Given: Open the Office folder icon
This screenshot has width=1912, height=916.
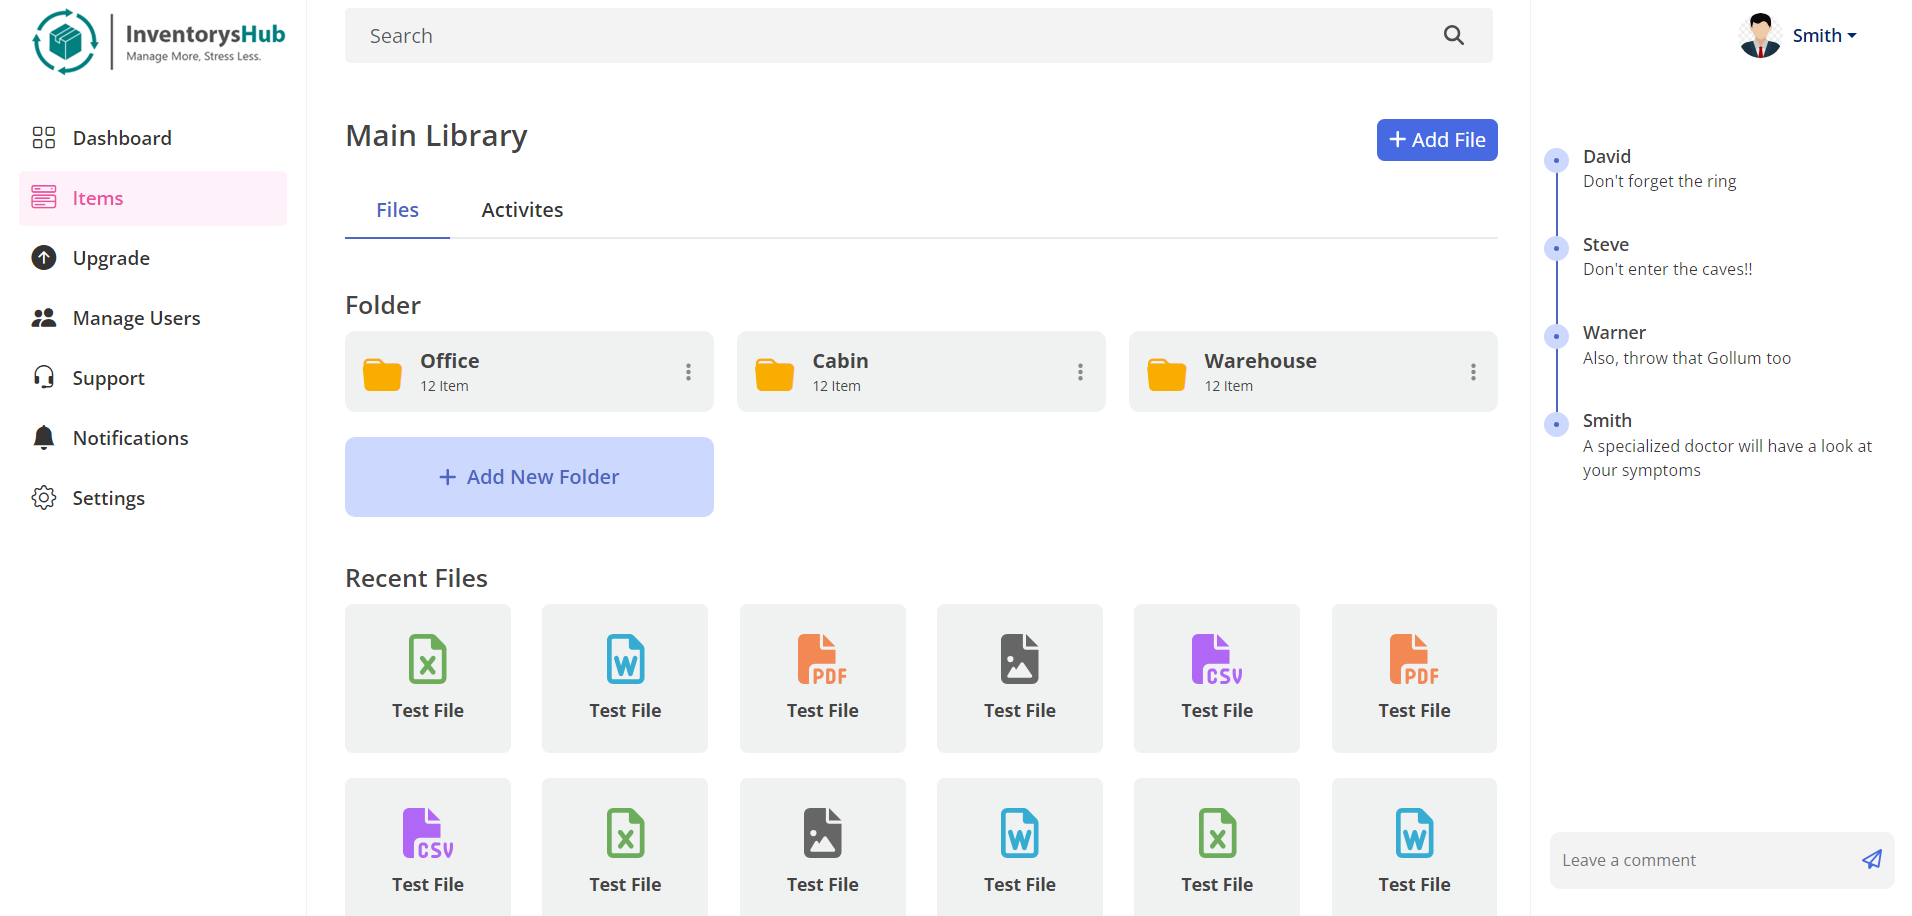Looking at the screenshot, I should pyautogui.click(x=382, y=374).
